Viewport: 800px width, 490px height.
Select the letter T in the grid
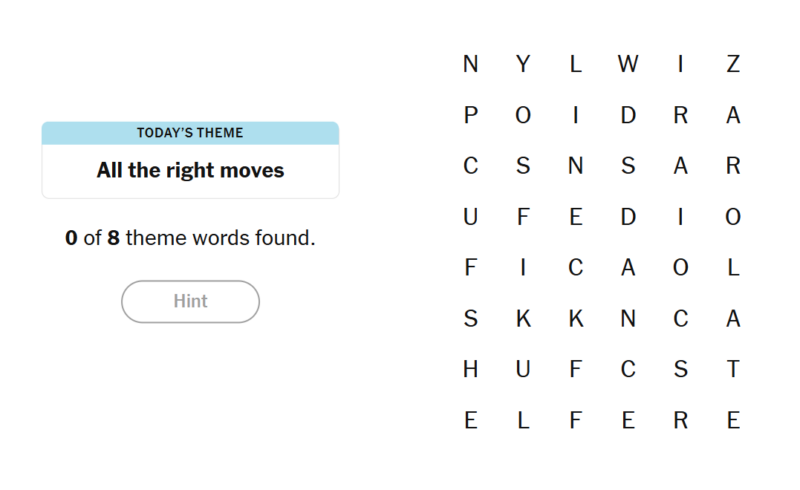(733, 369)
